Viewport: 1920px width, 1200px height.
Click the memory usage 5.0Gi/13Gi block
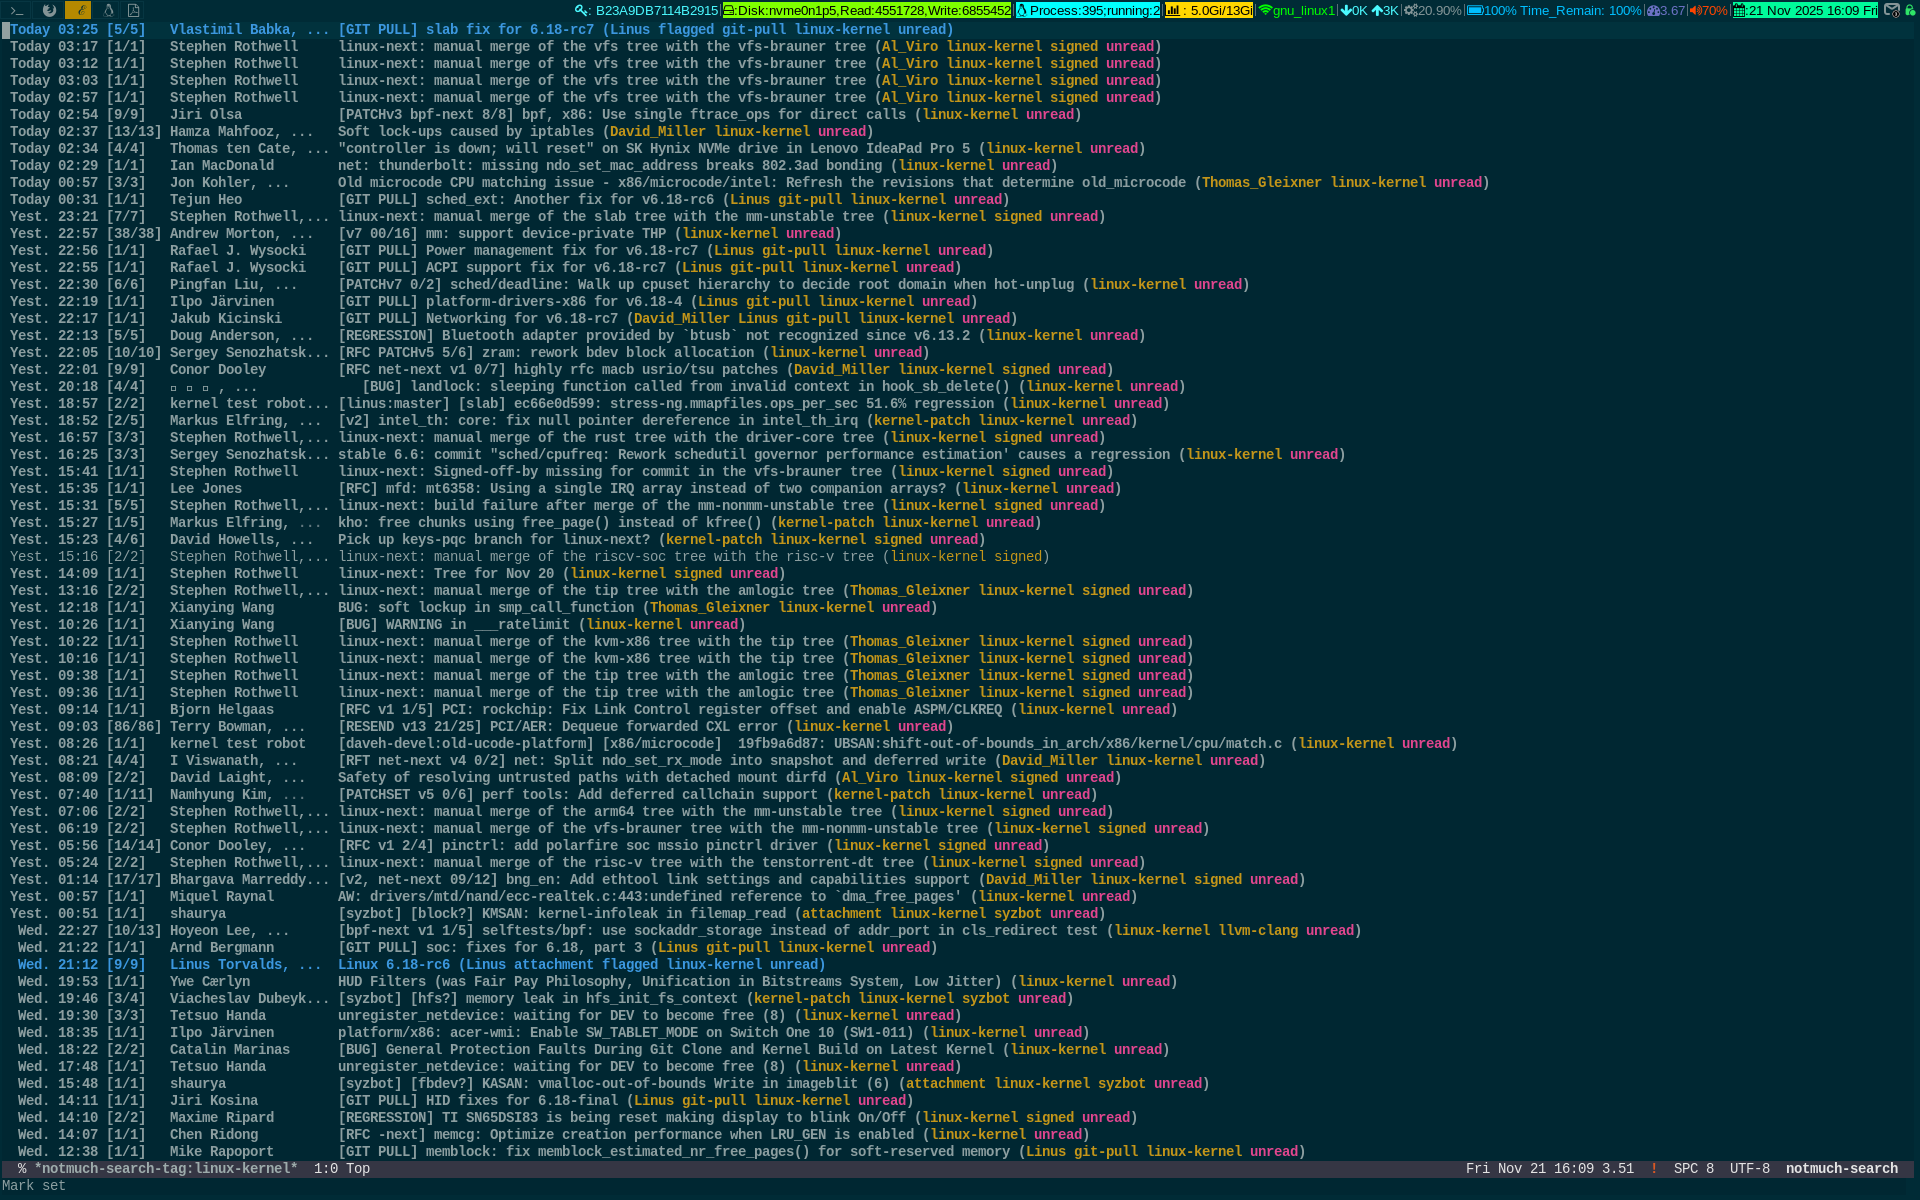point(1208,10)
